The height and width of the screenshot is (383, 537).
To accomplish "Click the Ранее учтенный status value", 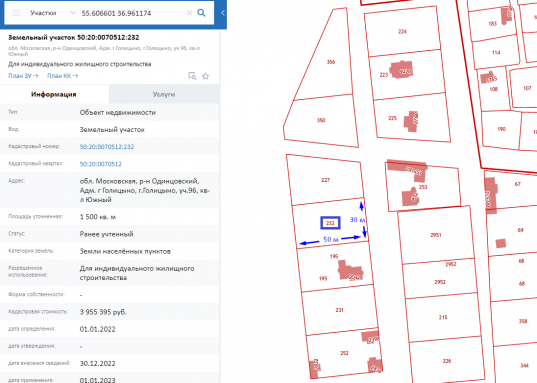I will coord(107,234).
